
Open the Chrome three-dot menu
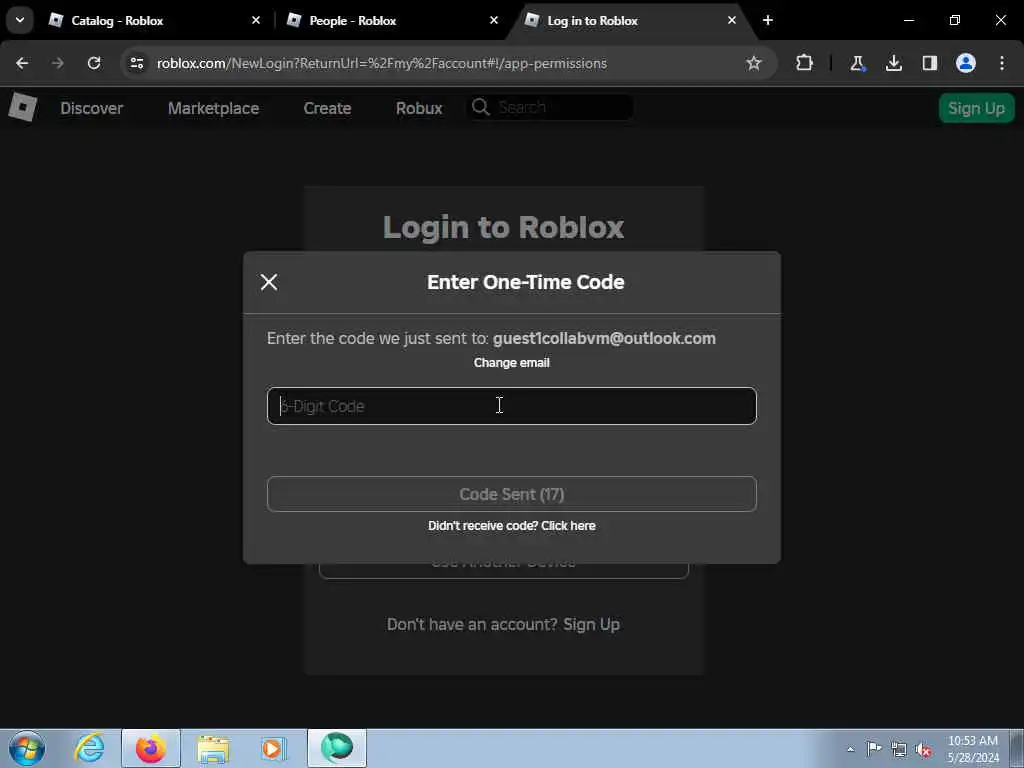(x=1002, y=63)
